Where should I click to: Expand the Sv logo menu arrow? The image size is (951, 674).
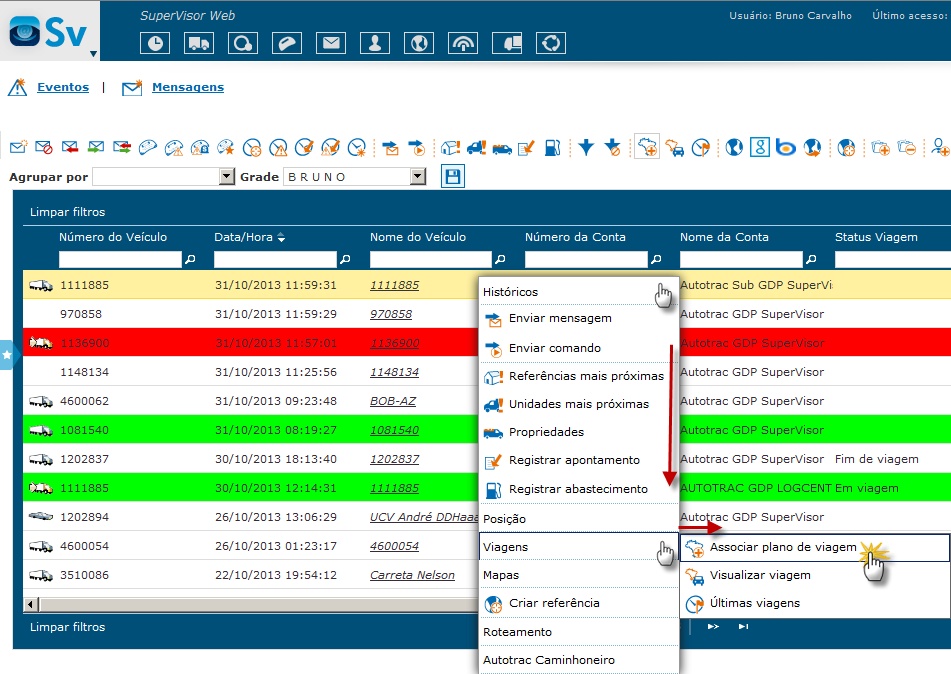pos(93,54)
